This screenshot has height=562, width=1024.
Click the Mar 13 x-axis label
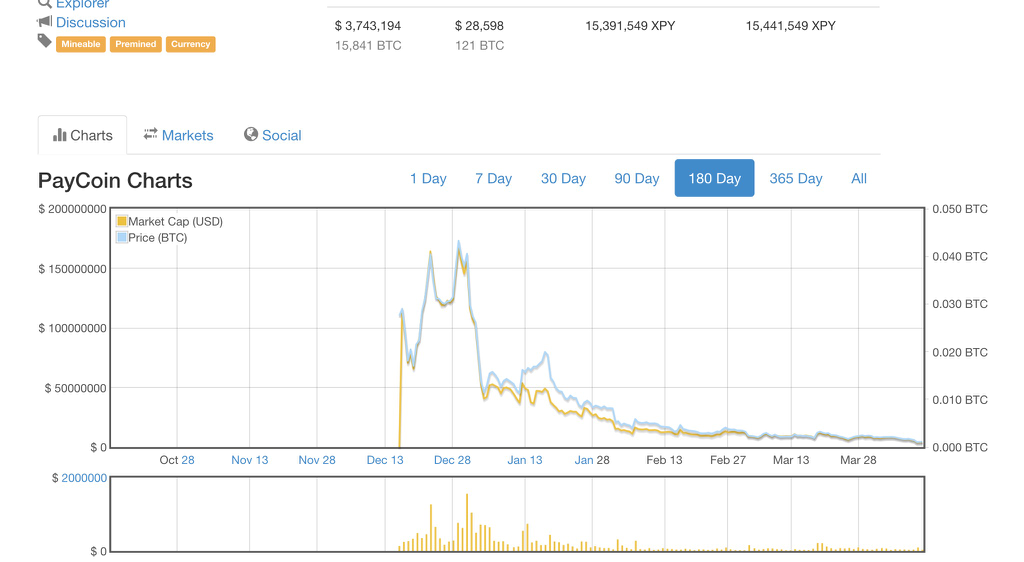[791, 460]
